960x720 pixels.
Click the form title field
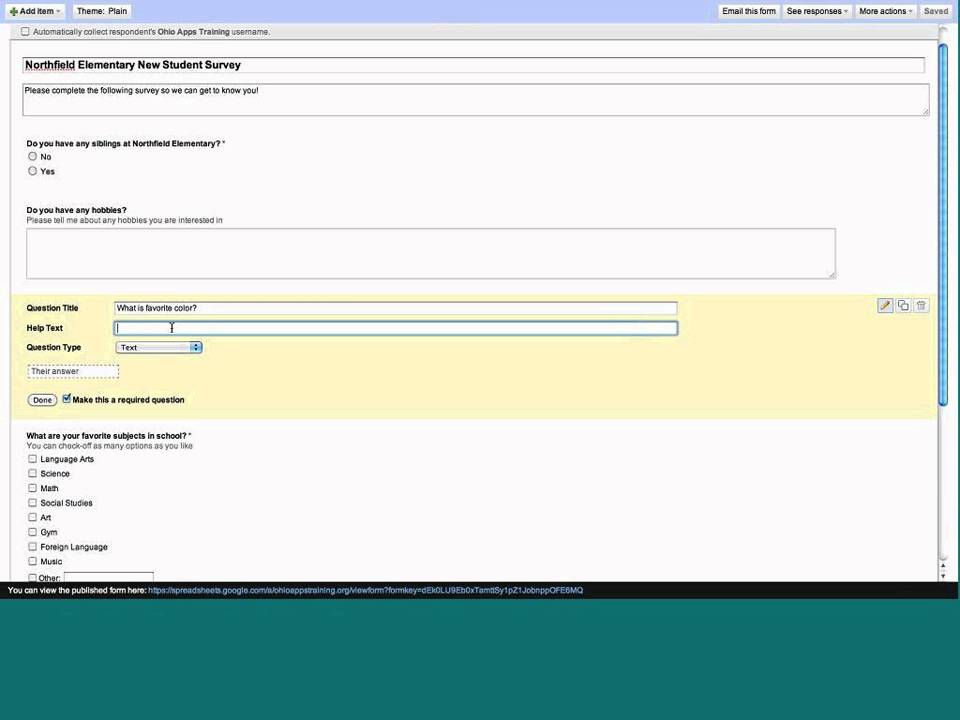pos(473,65)
